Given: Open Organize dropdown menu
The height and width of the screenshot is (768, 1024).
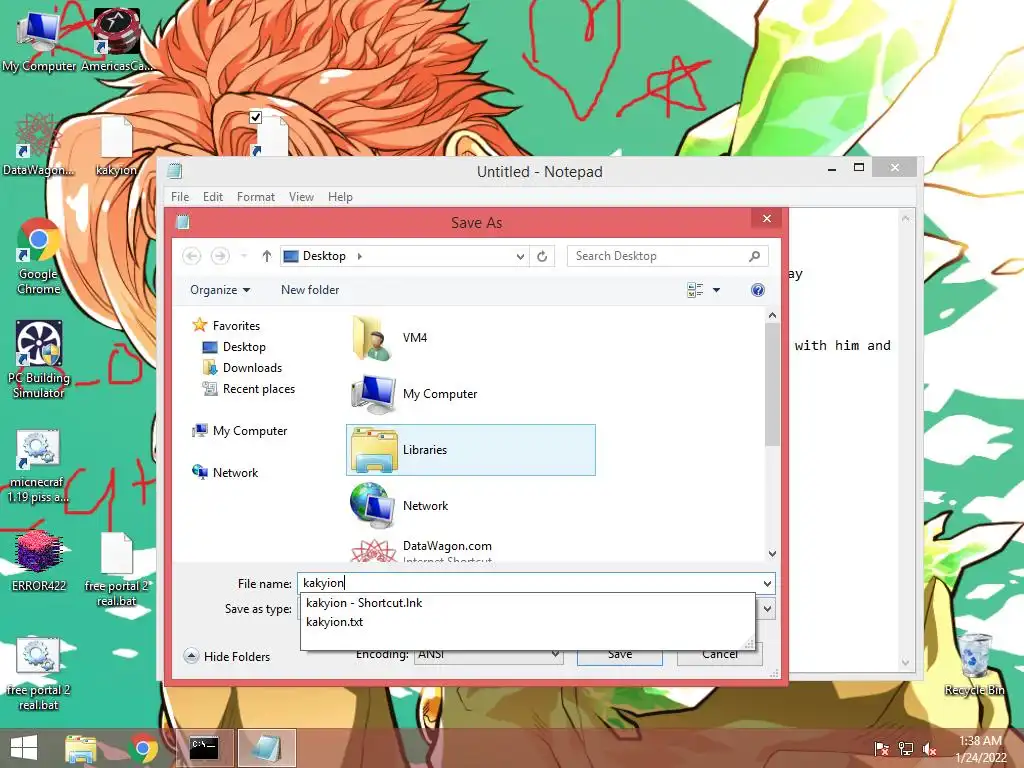Looking at the screenshot, I should click(220, 290).
